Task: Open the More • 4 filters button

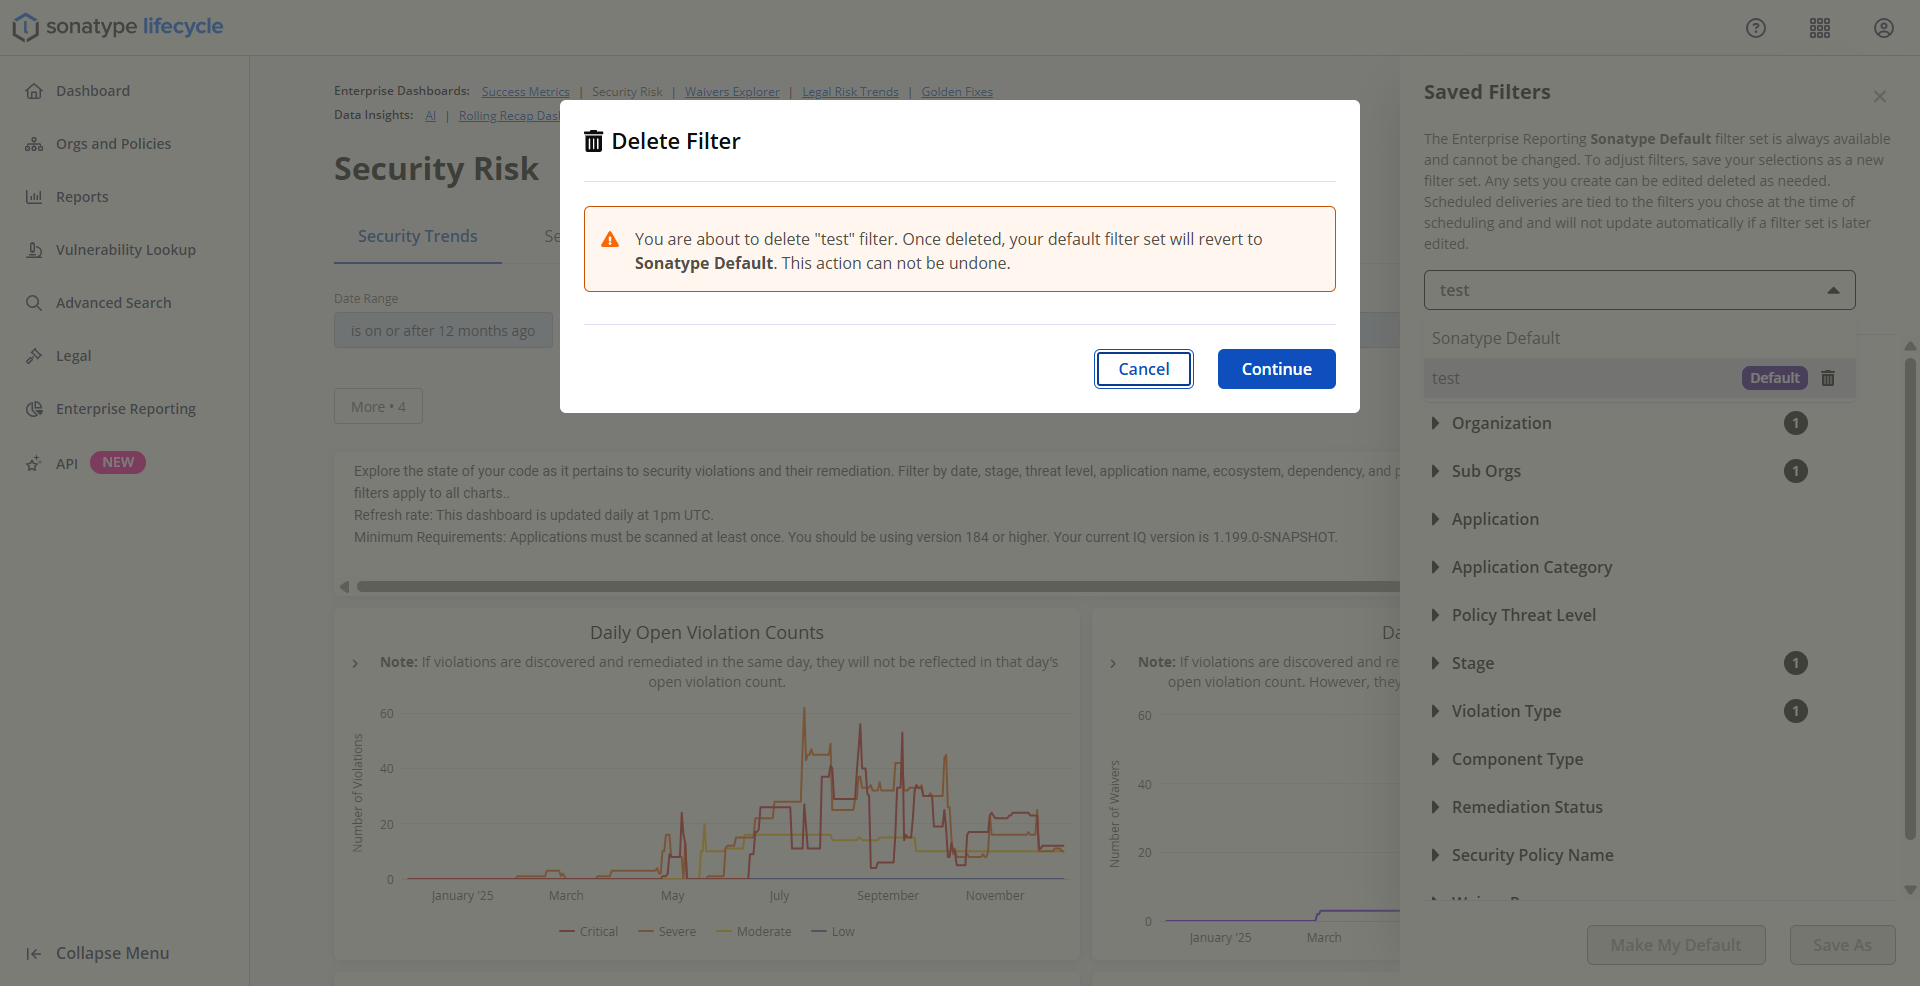Action: (378, 406)
